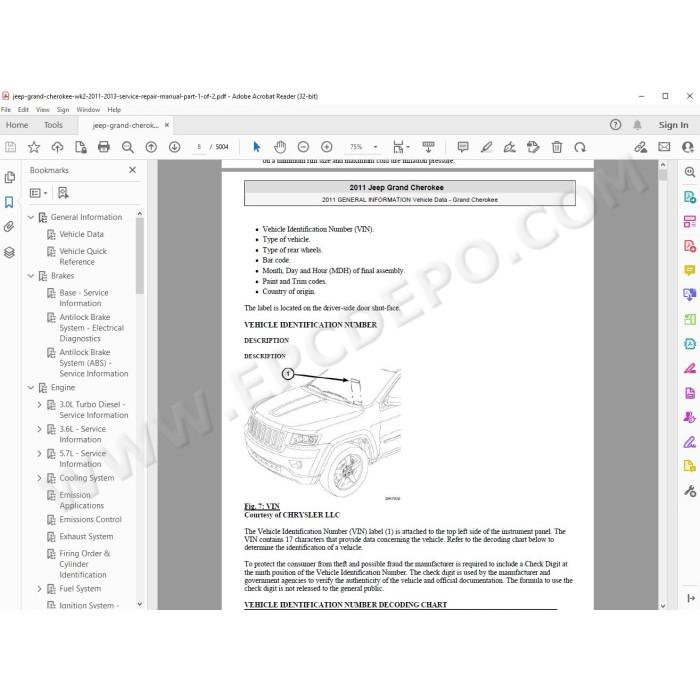
Task: Open Firing Order & Cylinder Identification bookmark
Action: click(x=85, y=564)
